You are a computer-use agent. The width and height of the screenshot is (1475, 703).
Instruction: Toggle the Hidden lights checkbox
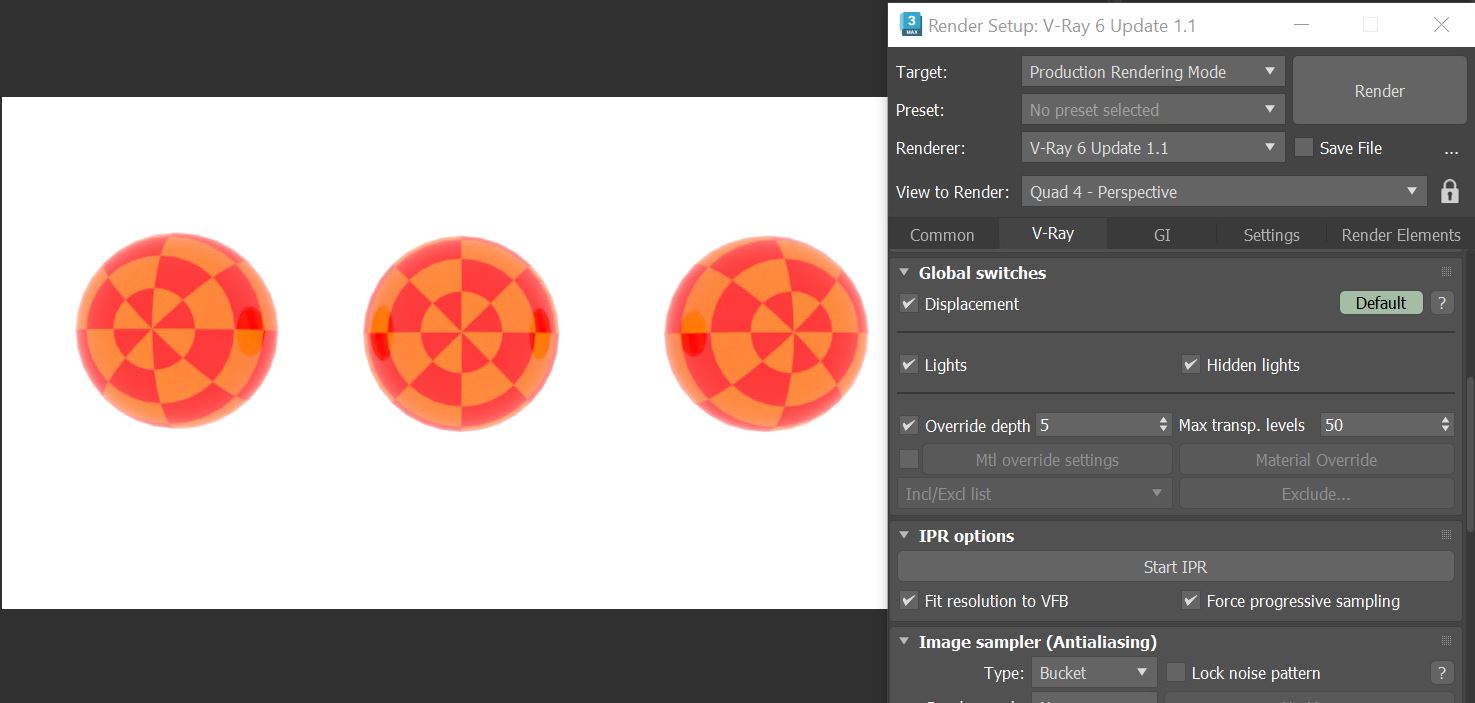click(1190, 365)
